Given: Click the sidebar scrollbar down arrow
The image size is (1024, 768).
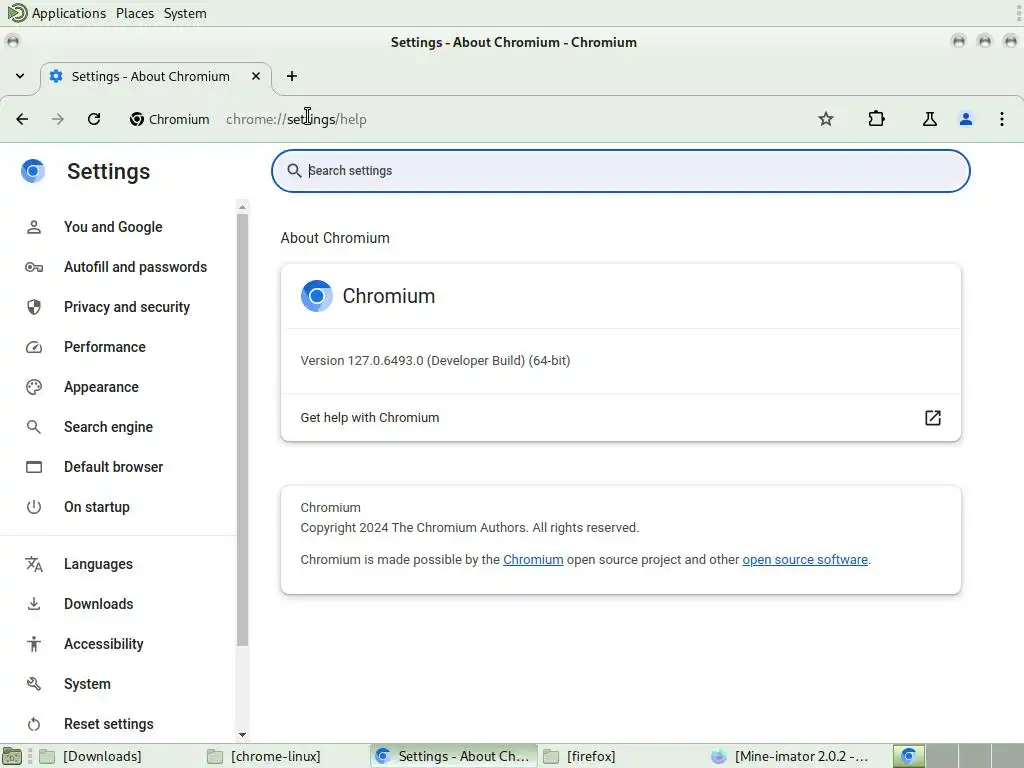Looking at the screenshot, I should [242, 735].
